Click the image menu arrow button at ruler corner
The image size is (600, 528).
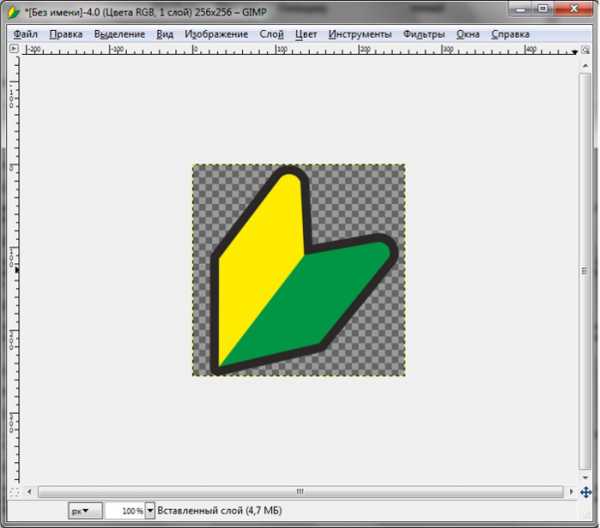click(14, 49)
